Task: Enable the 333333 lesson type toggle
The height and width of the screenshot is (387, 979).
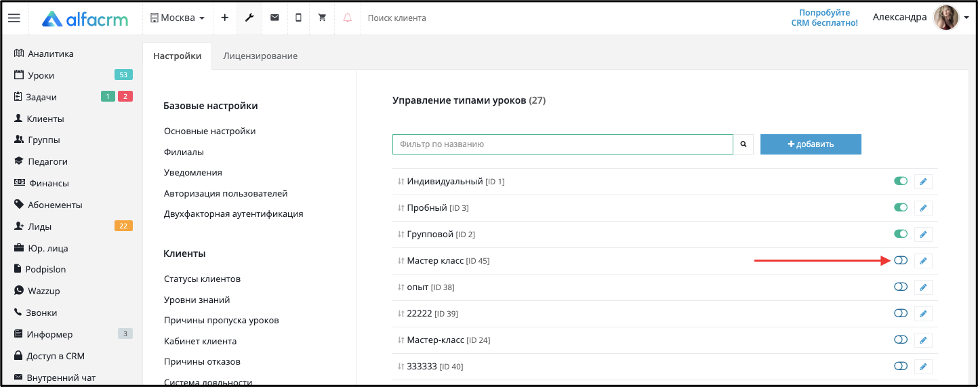Action: [900, 366]
